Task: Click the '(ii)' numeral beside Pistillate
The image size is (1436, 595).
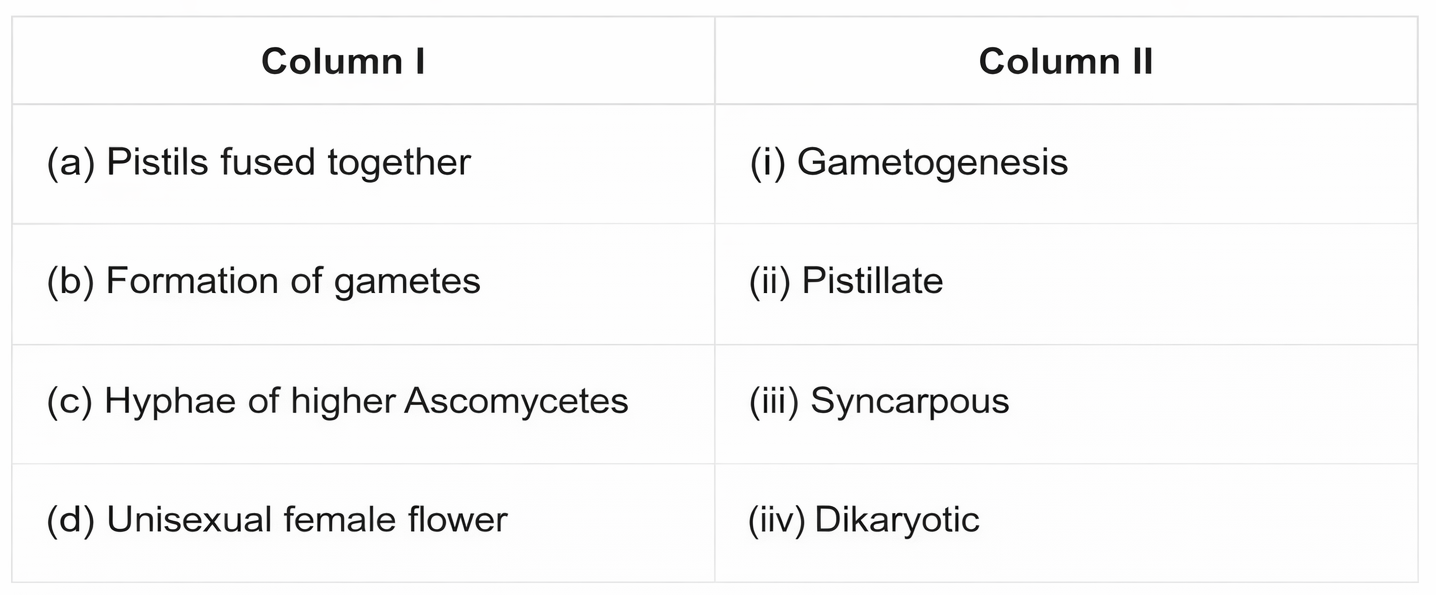Action: pyautogui.click(x=770, y=281)
